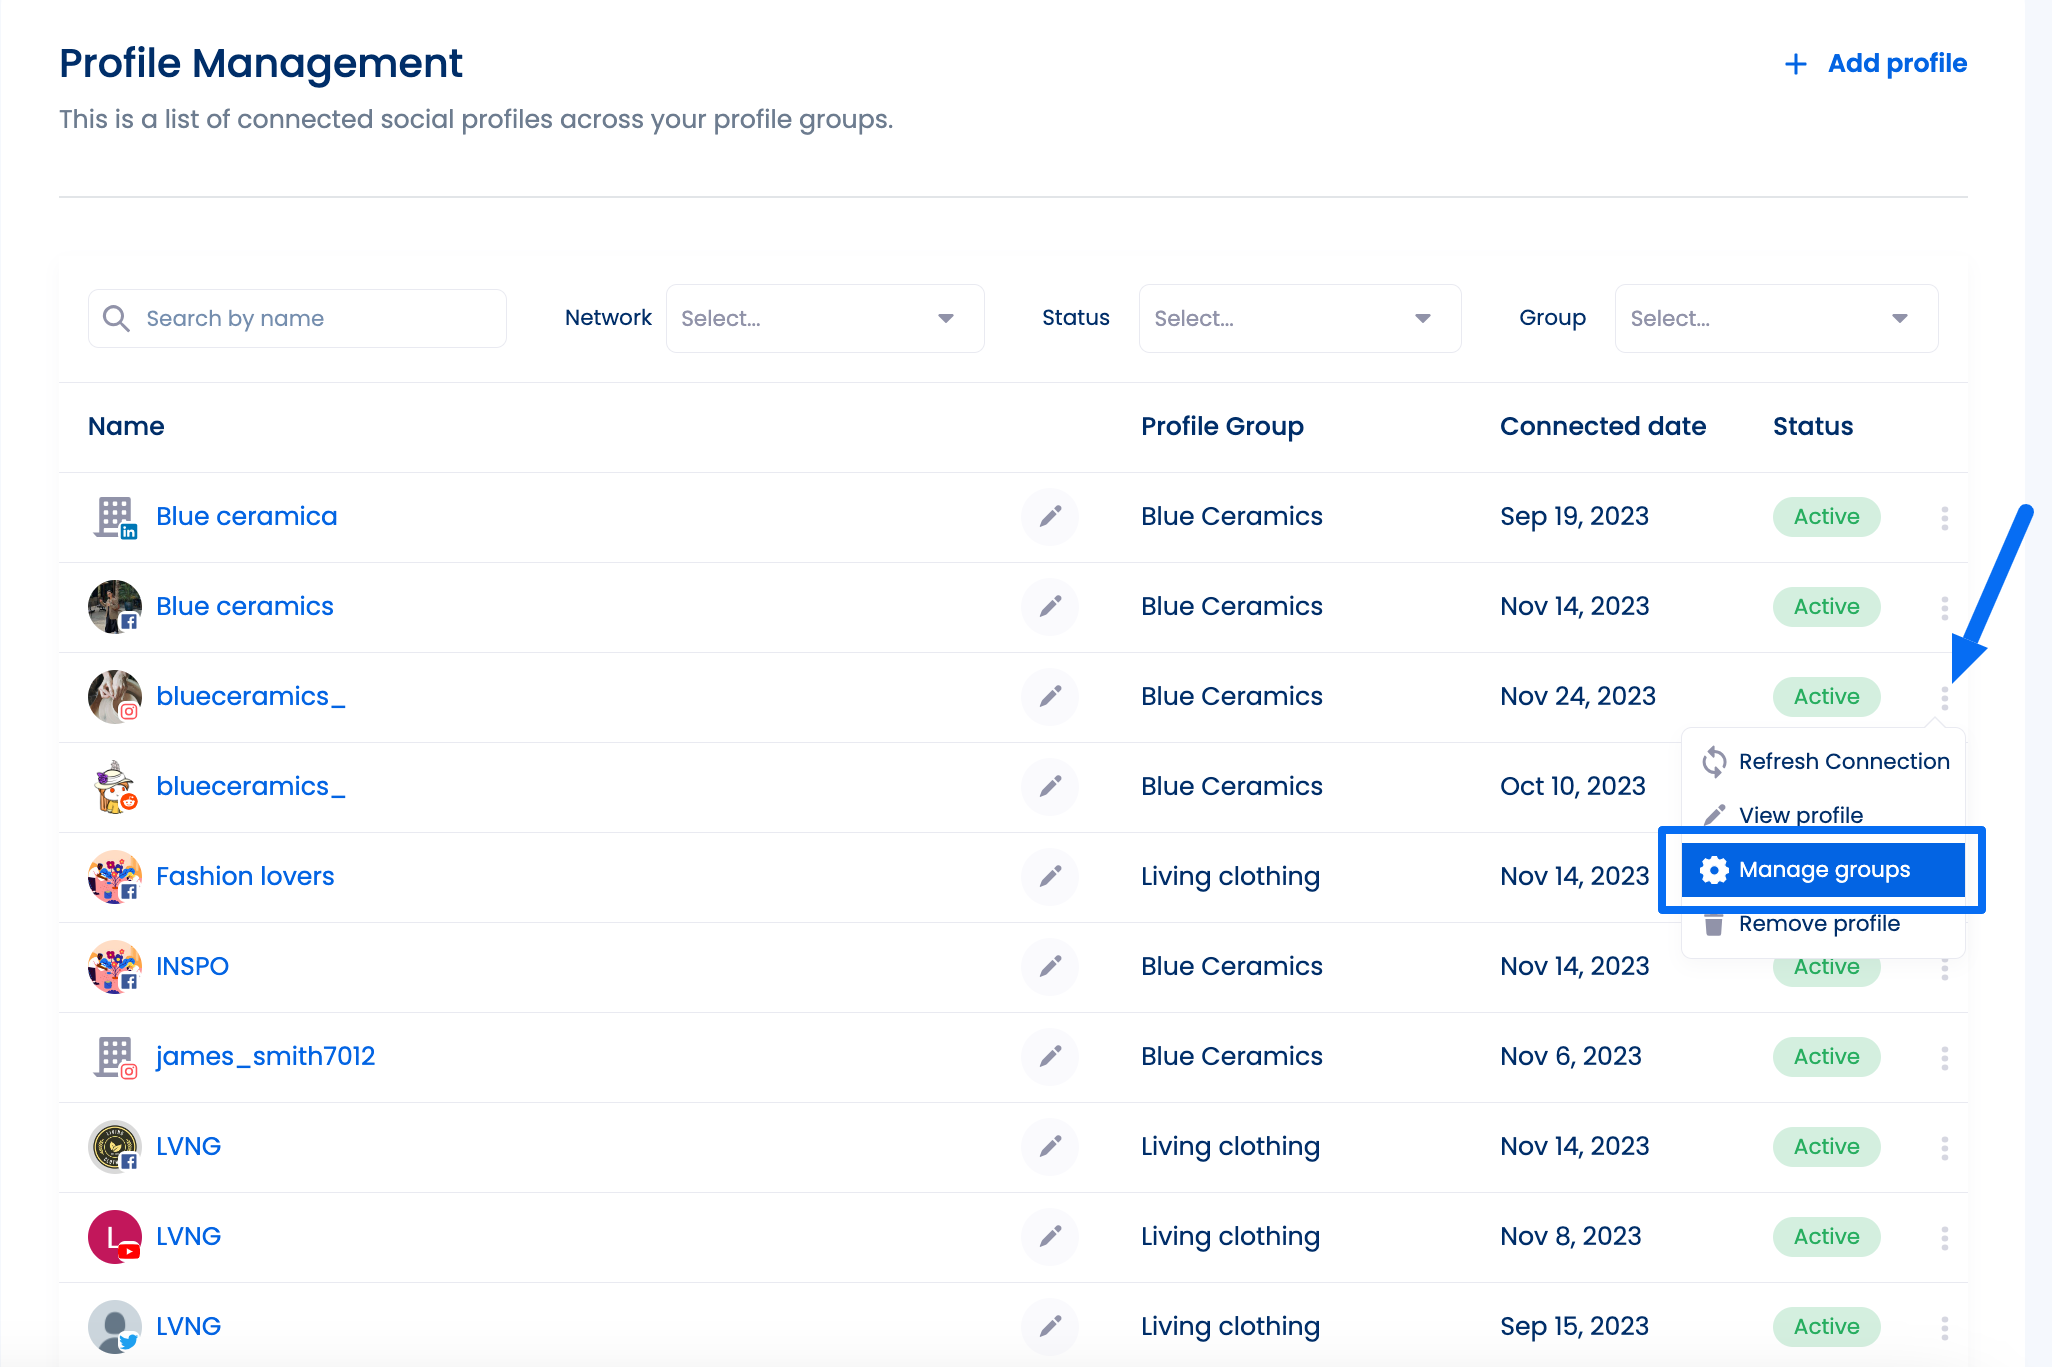This screenshot has width=2052, height=1367.
Task: Click the Fashion lovers avatar
Action: click(115, 877)
